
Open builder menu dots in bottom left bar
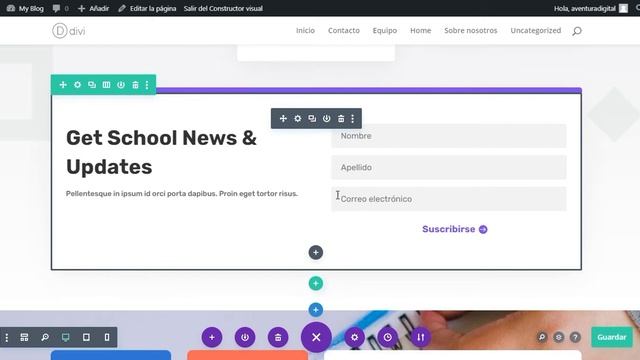tap(7, 337)
